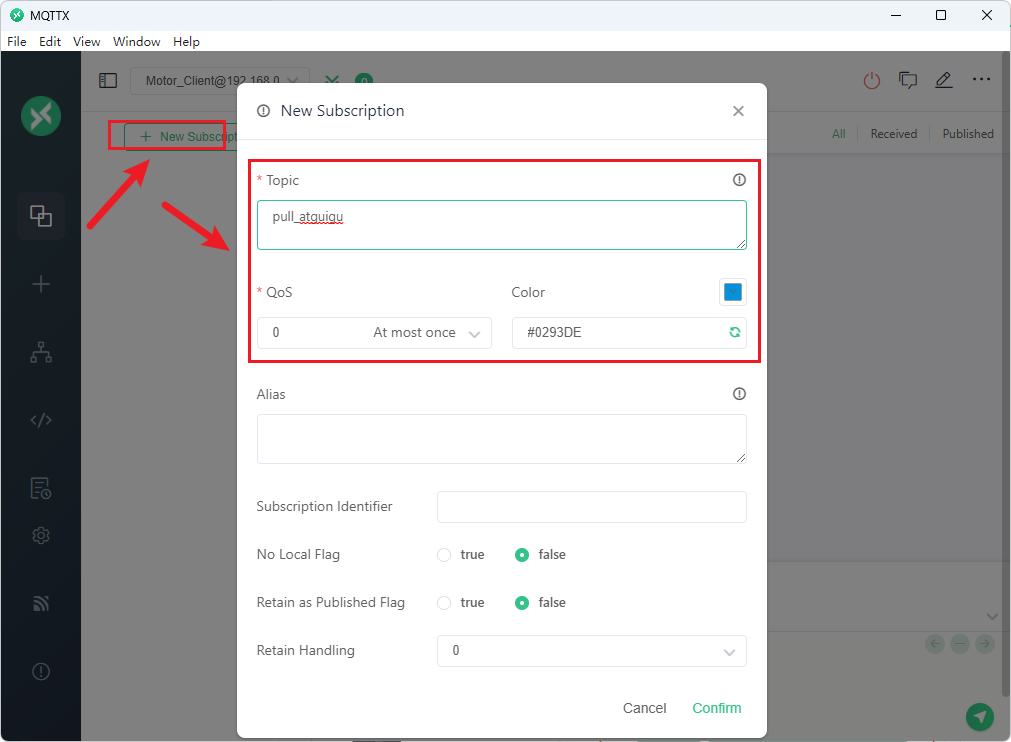The width and height of the screenshot is (1011, 742).
Task: Click the Confirm button
Action: tap(717, 708)
